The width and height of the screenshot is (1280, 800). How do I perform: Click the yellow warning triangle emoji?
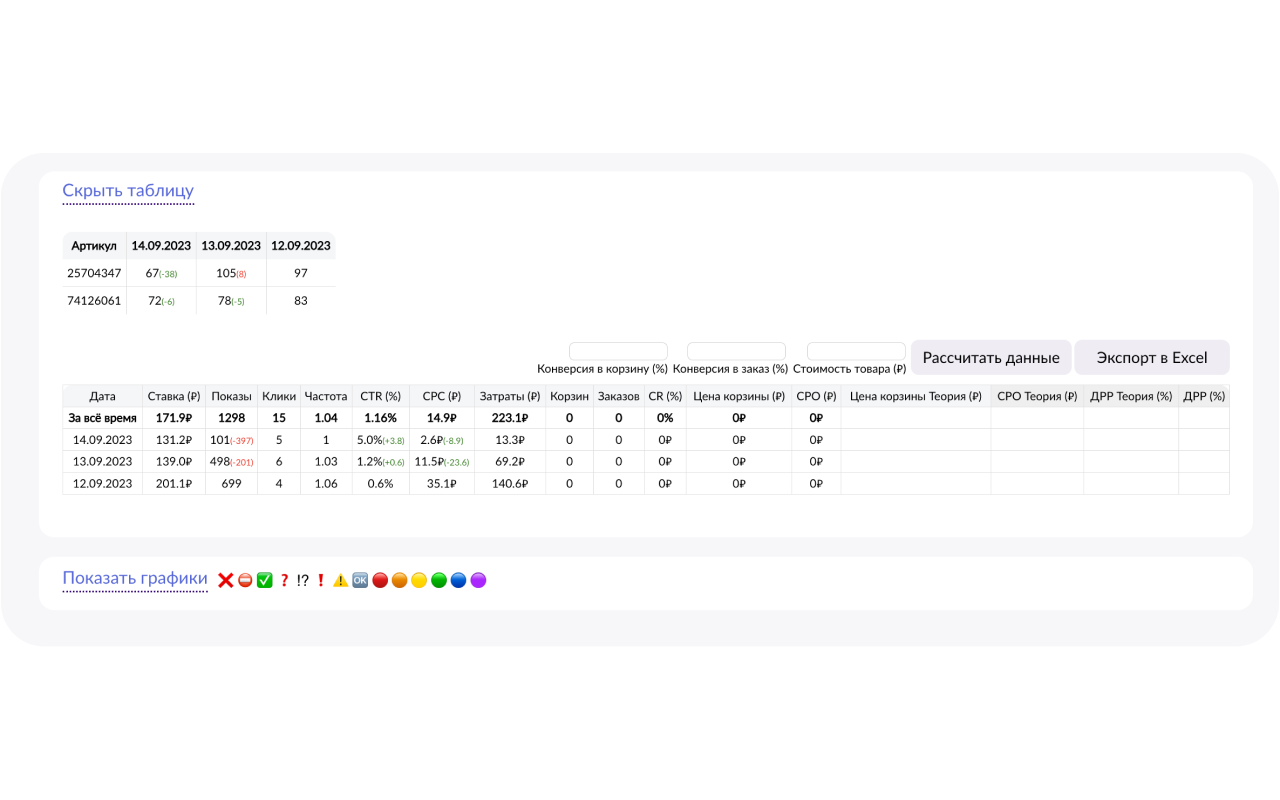(341, 580)
